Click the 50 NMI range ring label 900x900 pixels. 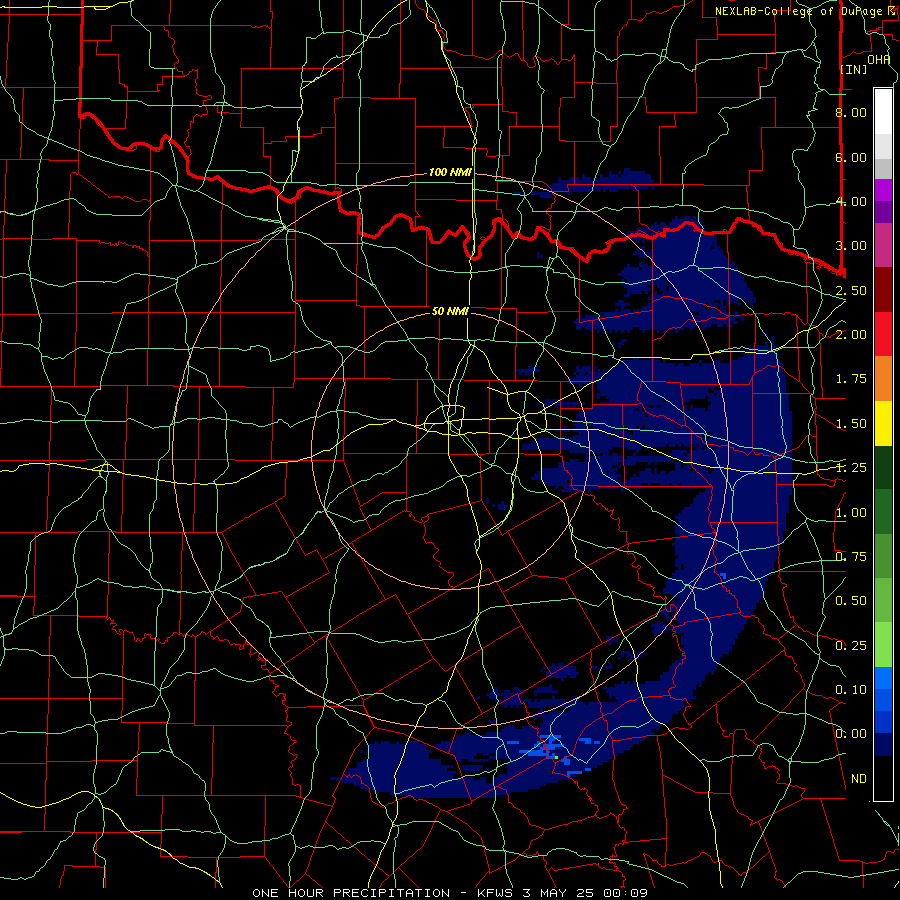(450, 311)
